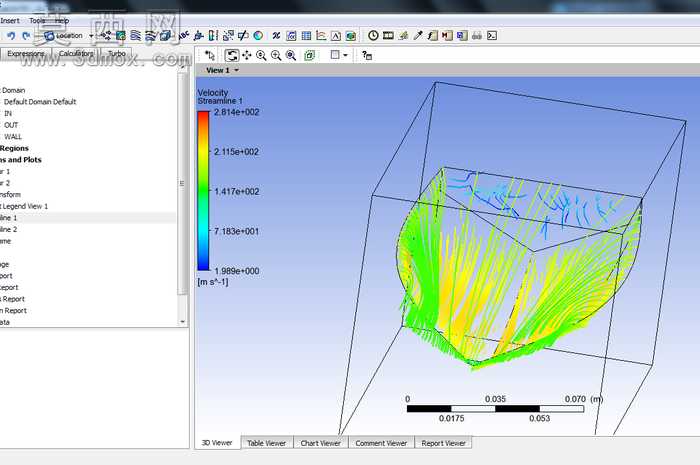Click the outline panel vertical scrollbar
The height and width of the screenshot is (465, 700).
click(182, 183)
